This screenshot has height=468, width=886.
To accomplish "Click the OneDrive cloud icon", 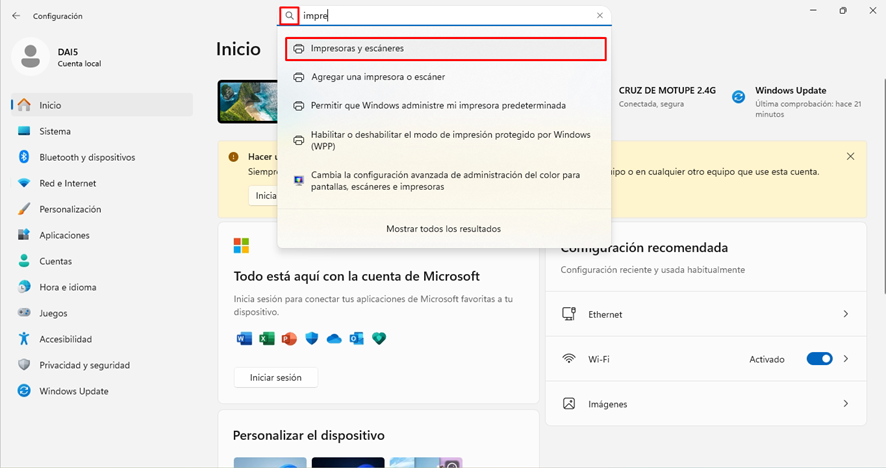I will 334,339.
